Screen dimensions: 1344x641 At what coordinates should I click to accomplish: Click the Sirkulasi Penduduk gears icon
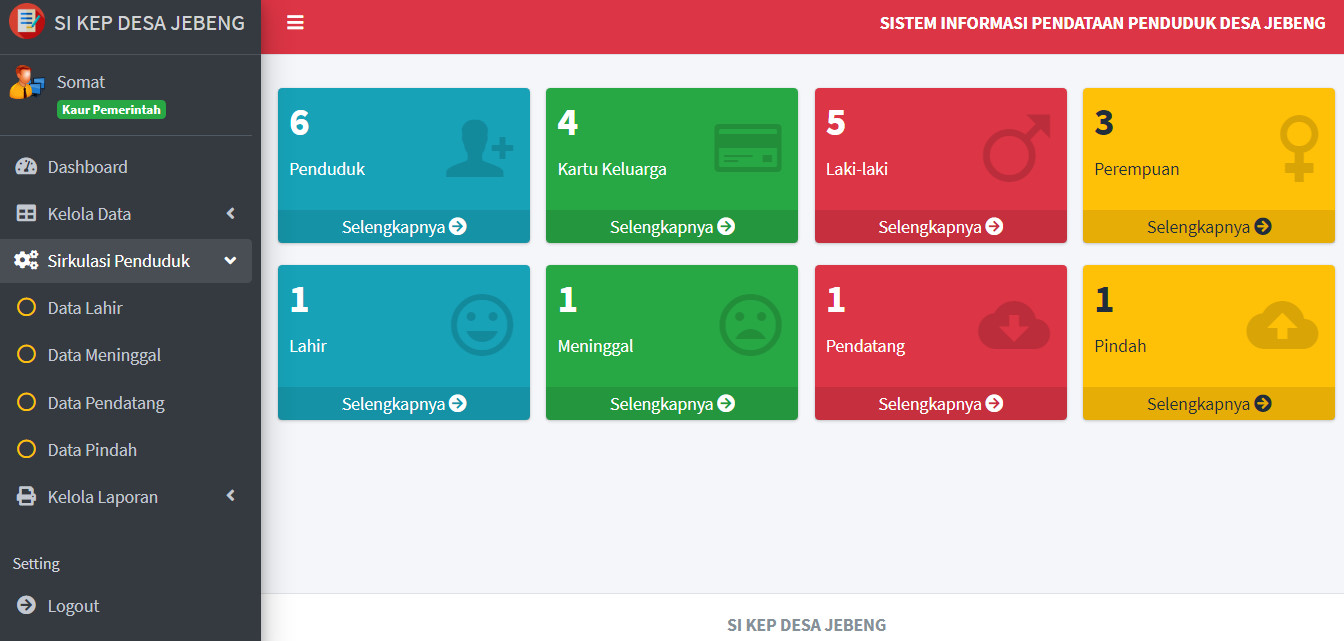(x=26, y=261)
